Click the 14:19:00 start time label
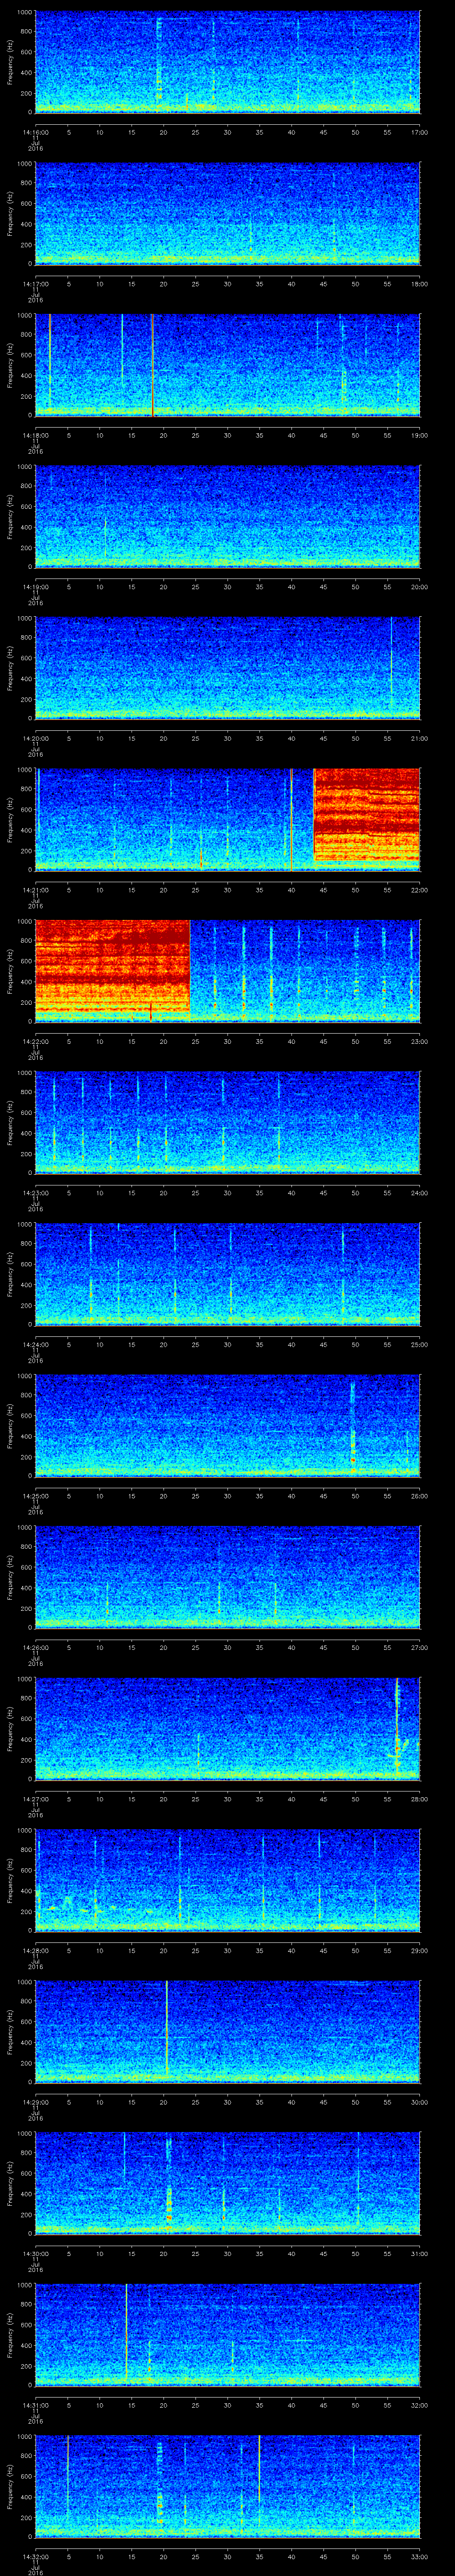Screen dimensions: 455x2576 pos(35,587)
